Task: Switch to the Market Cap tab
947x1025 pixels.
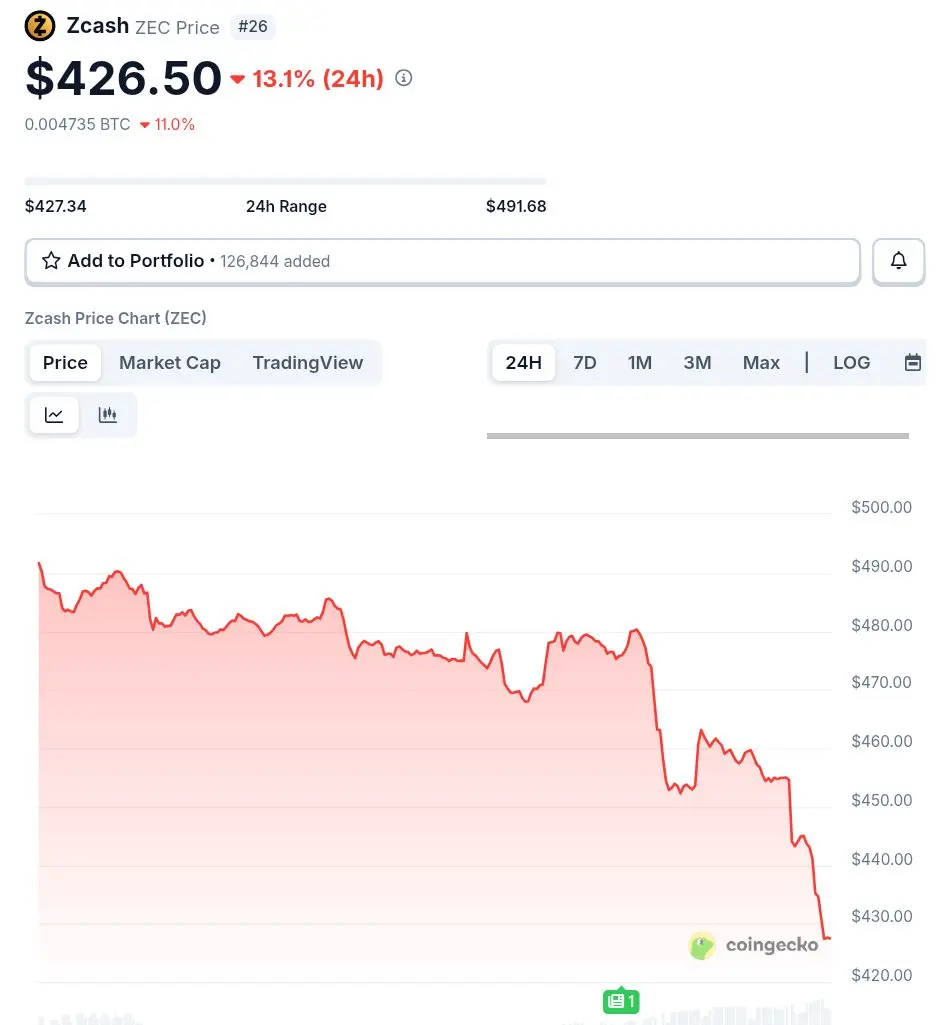Action: click(x=170, y=363)
